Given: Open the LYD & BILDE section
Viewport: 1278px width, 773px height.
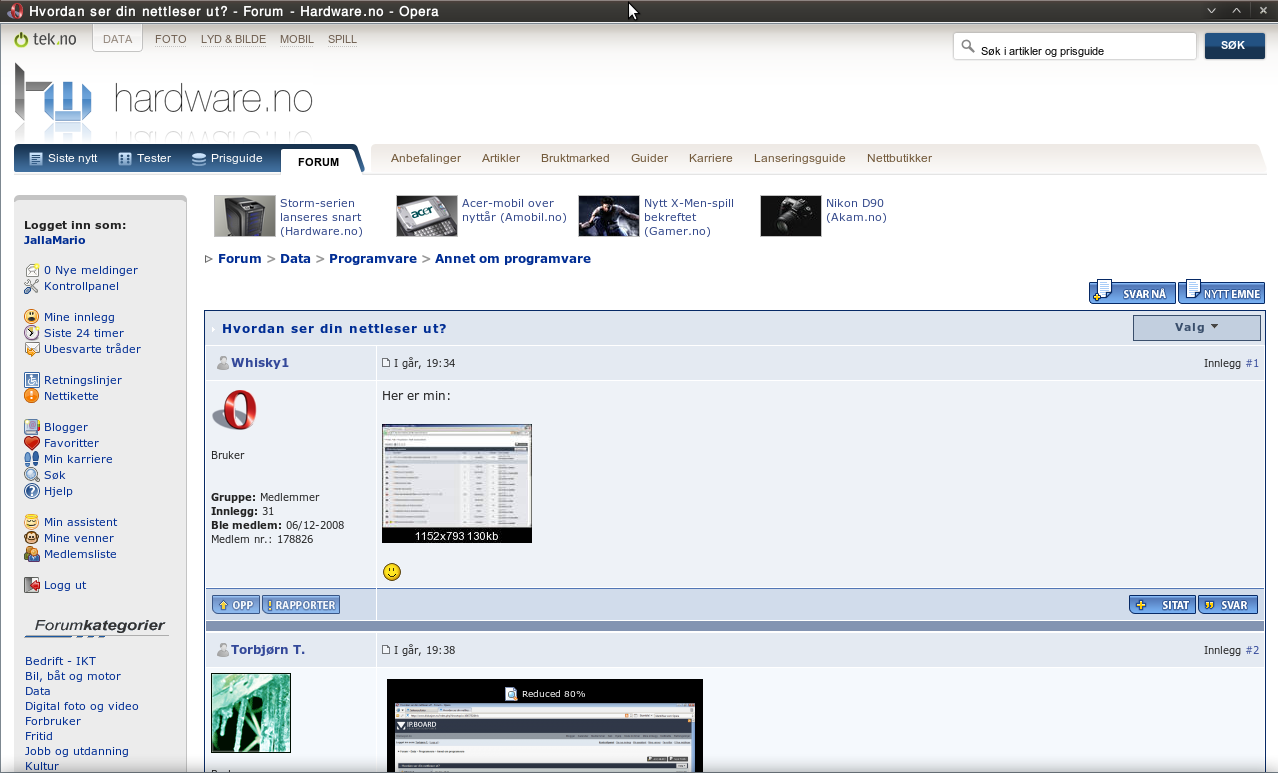Looking at the screenshot, I should 233,39.
